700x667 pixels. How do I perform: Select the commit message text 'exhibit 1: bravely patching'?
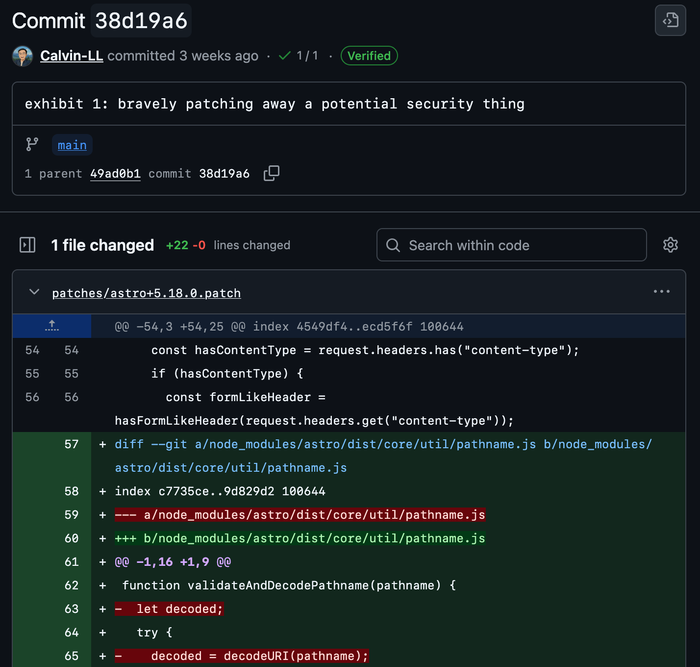(x=139, y=104)
